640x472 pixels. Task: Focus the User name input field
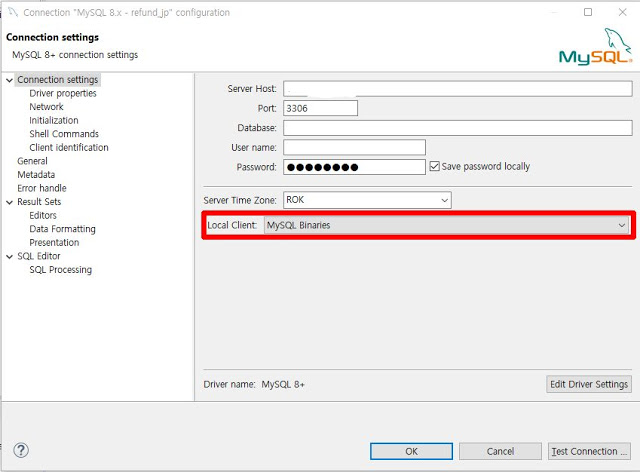pos(354,147)
